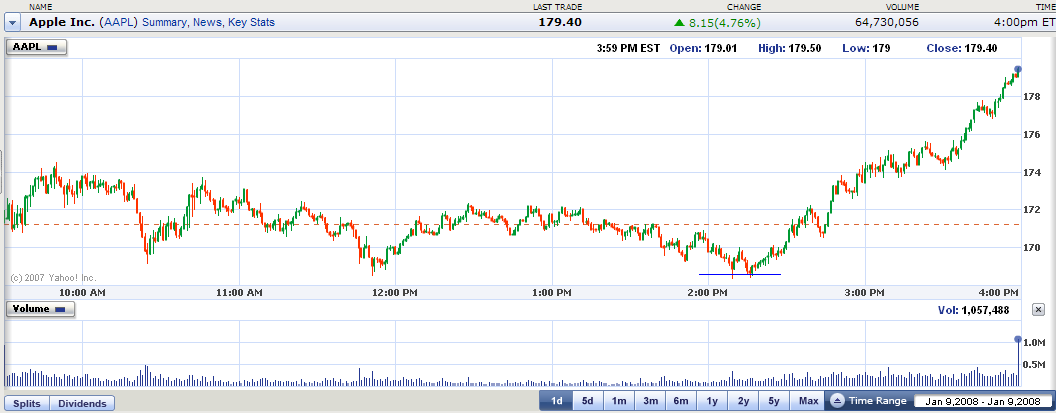The width and height of the screenshot is (1056, 413).
Task: Select the 2y range tab
Action: pos(743,401)
